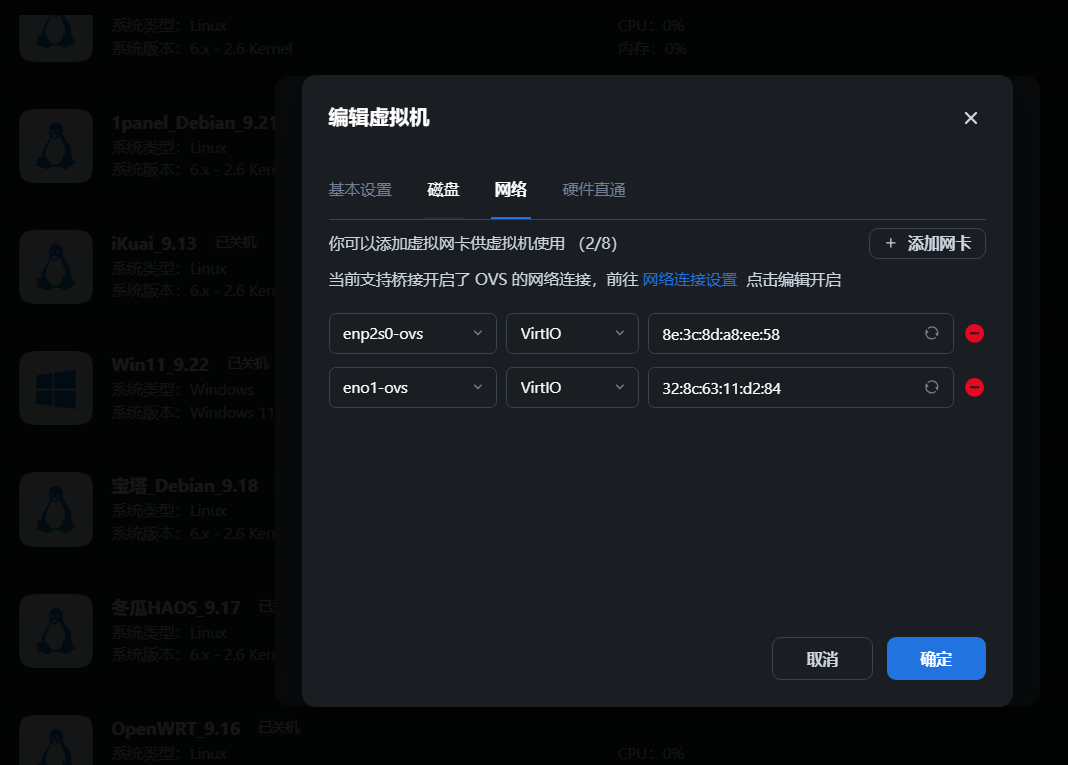Remove the enp2s0-ovs network card
The image size is (1068, 765).
(x=974, y=333)
